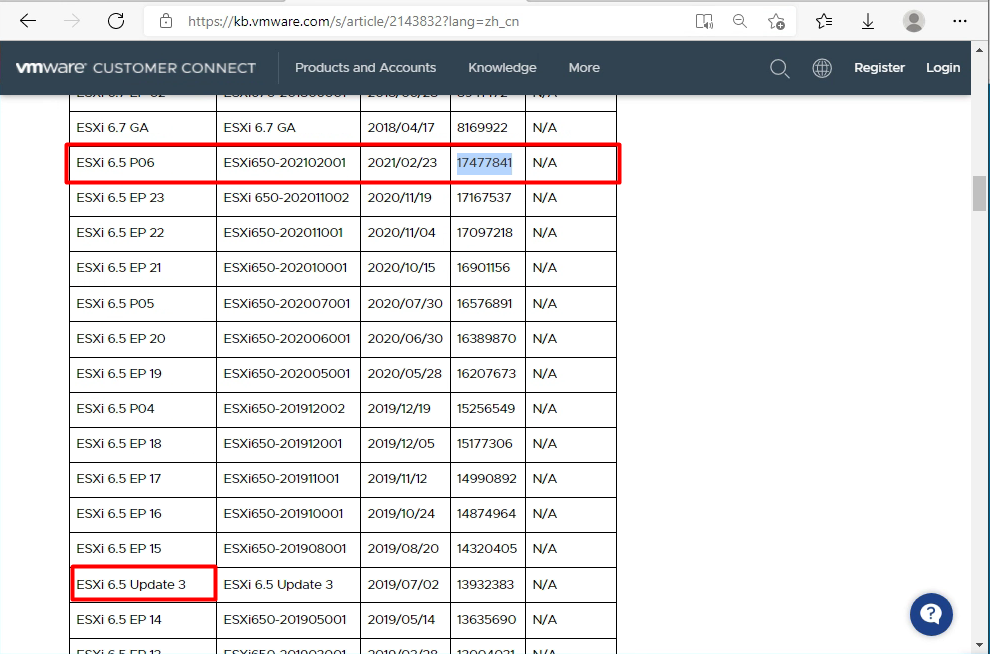
Task: Click date 2019/12/05
Action: pos(401,444)
